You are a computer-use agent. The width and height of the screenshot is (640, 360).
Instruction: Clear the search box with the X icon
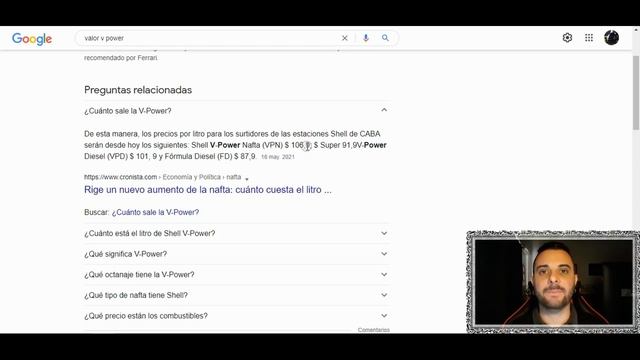344,38
